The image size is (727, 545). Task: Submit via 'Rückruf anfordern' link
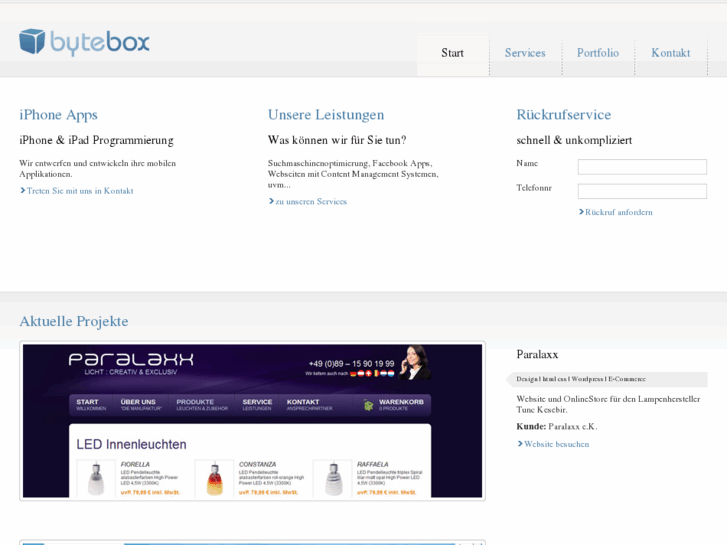click(619, 212)
